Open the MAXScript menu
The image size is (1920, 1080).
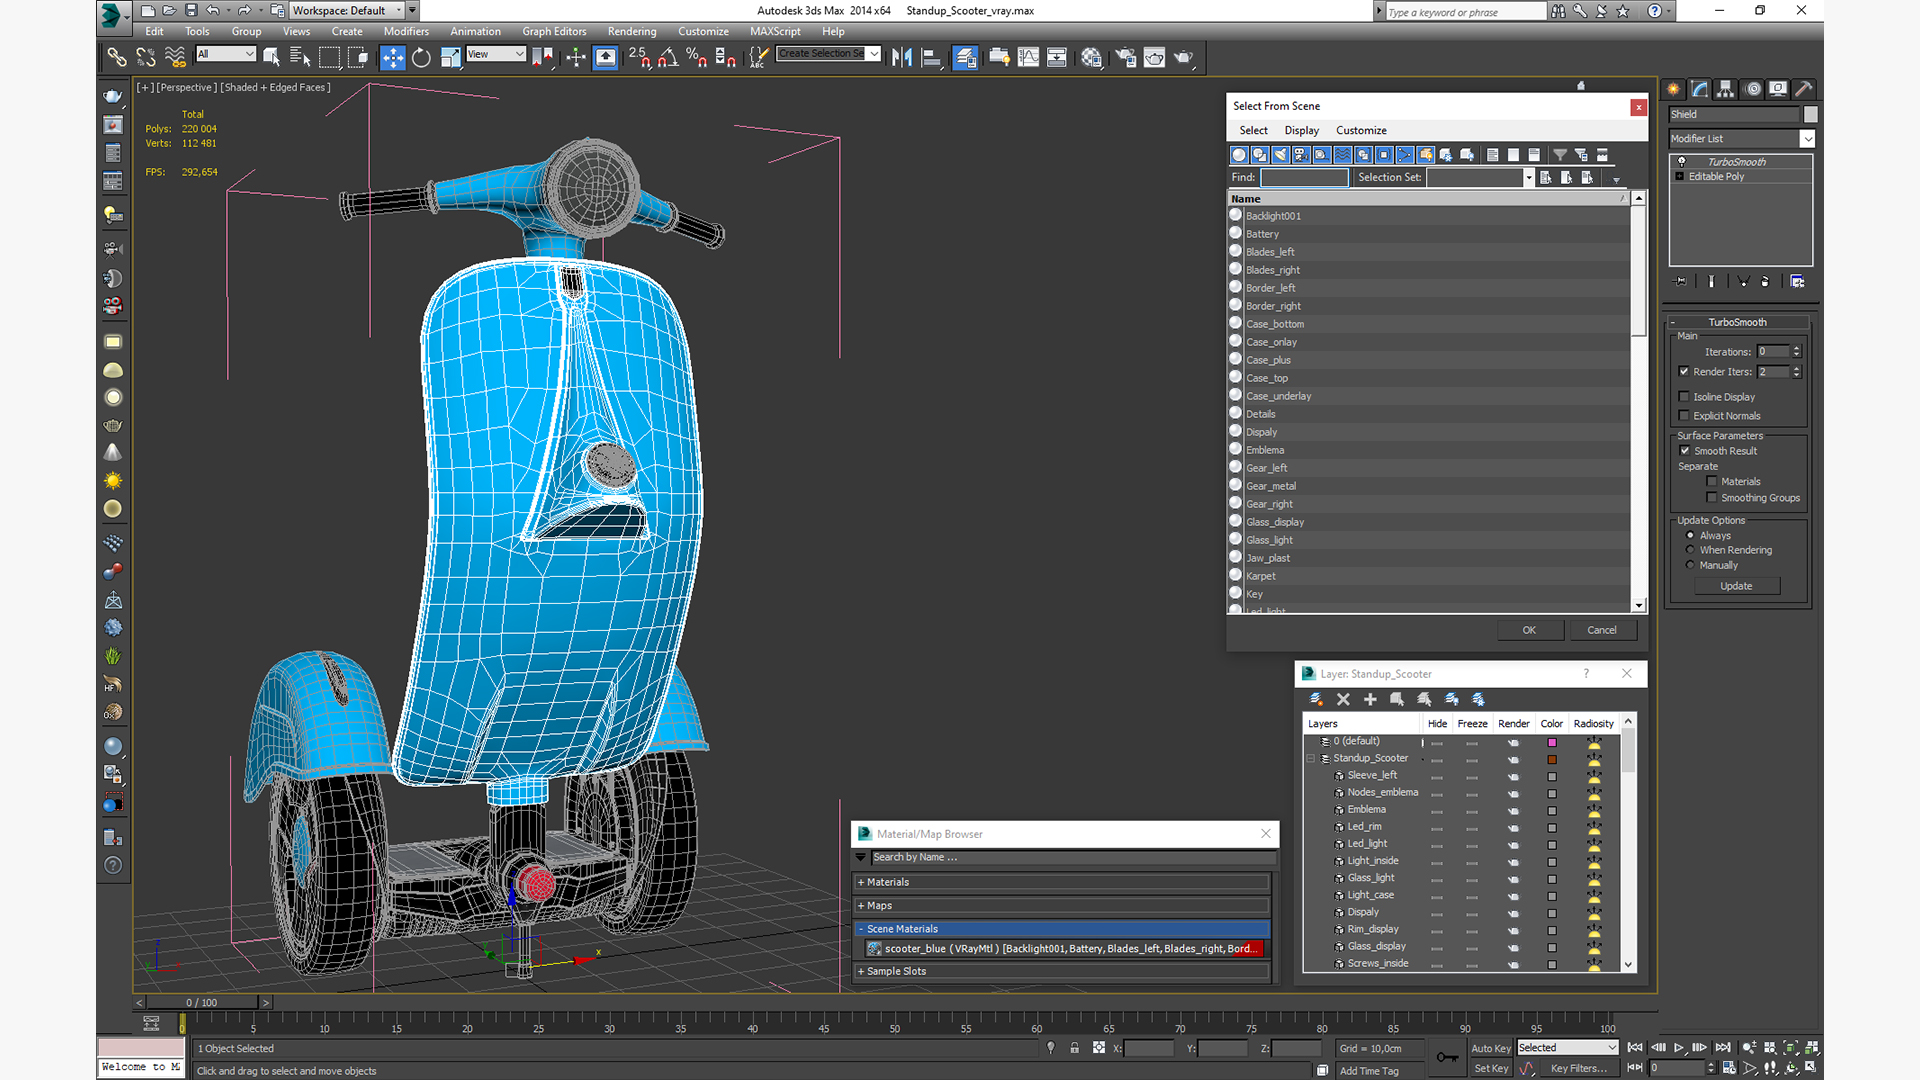[x=775, y=31]
